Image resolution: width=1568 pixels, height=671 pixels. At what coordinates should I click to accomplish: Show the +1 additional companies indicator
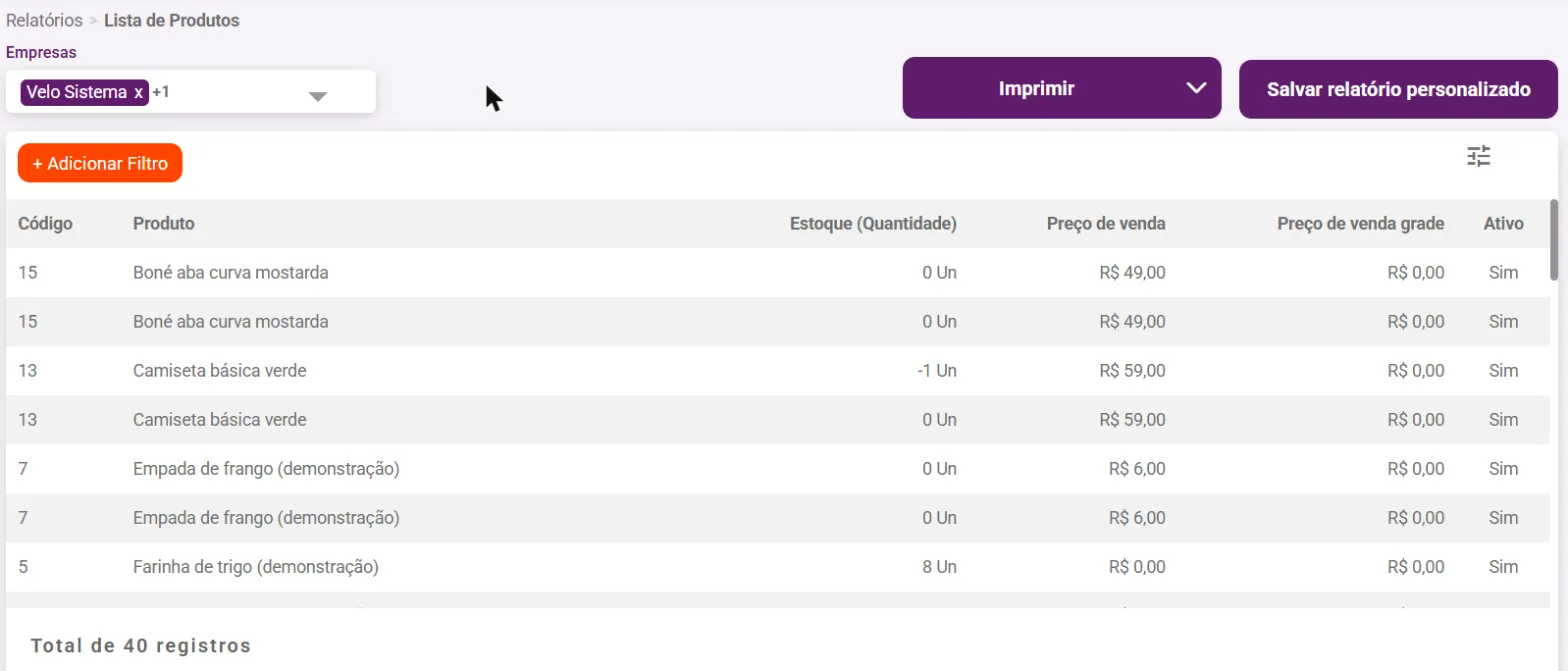click(161, 92)
